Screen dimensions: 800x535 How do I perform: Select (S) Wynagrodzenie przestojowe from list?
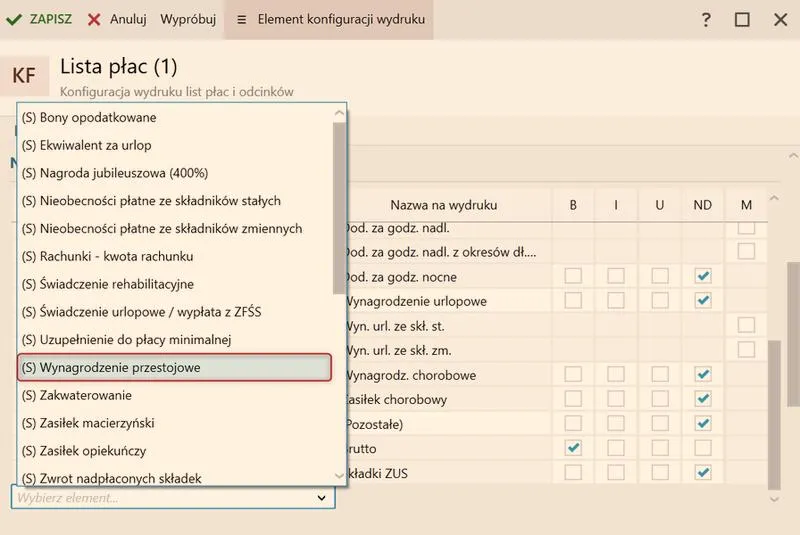pyautogui.click(x=174, y=367)
